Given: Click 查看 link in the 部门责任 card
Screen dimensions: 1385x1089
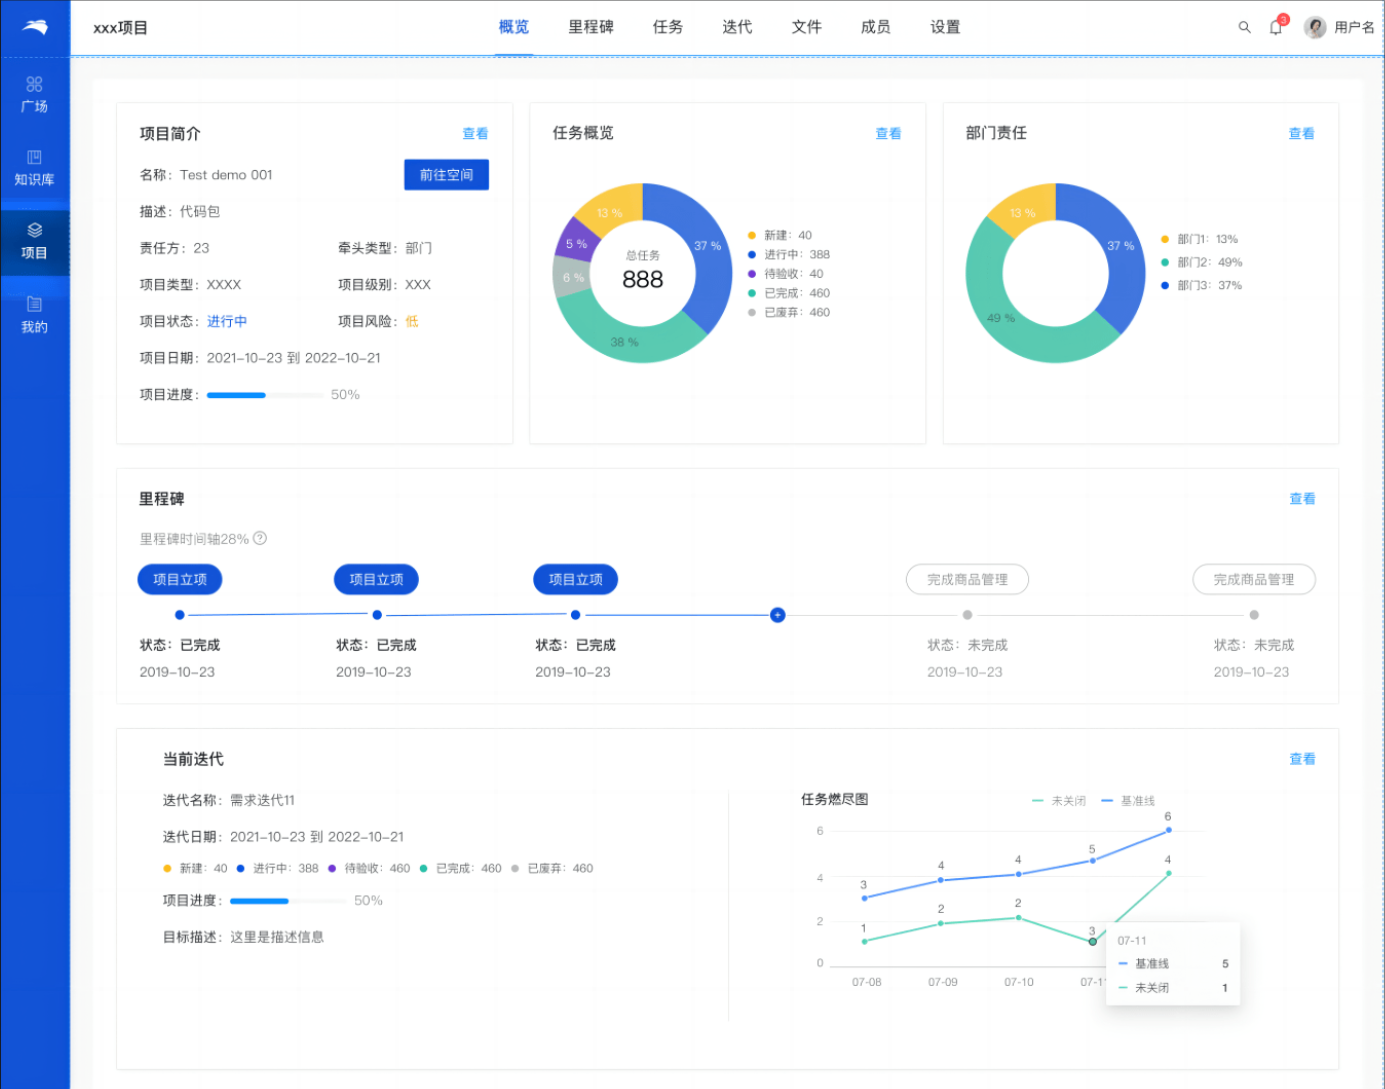Looking at the screenshot, I should pos(1301,134).
